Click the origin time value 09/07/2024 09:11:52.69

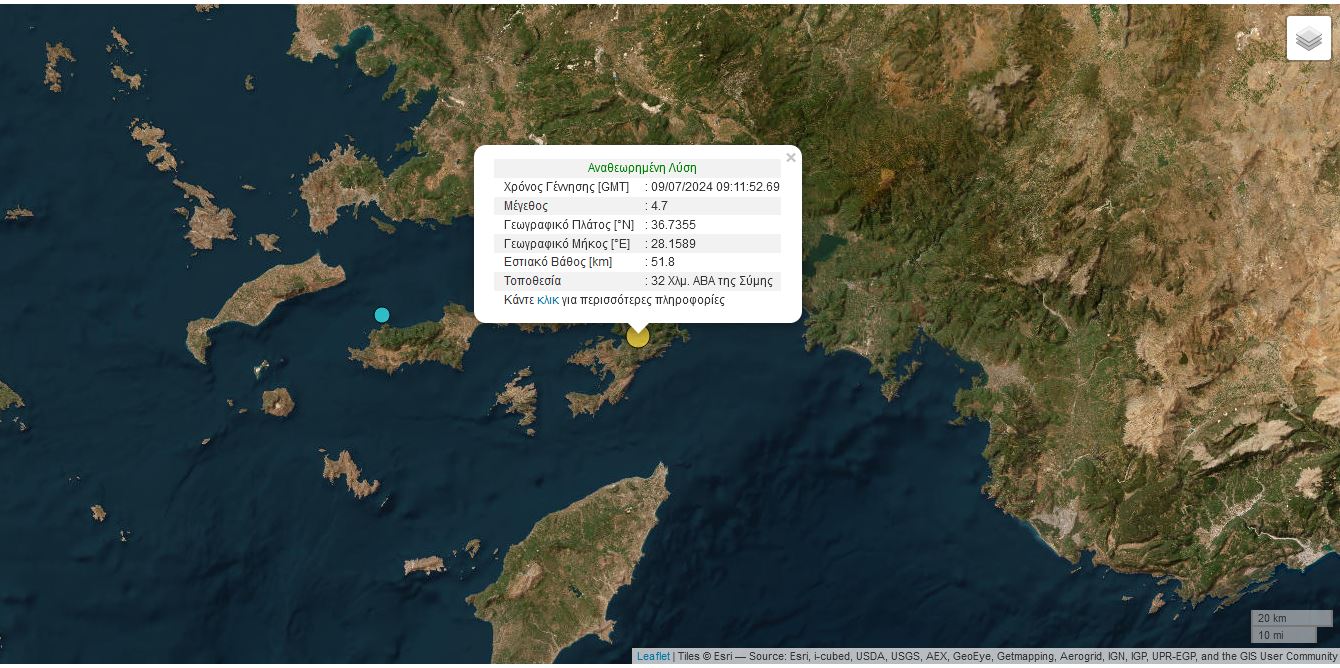click(x=714, y=187)
